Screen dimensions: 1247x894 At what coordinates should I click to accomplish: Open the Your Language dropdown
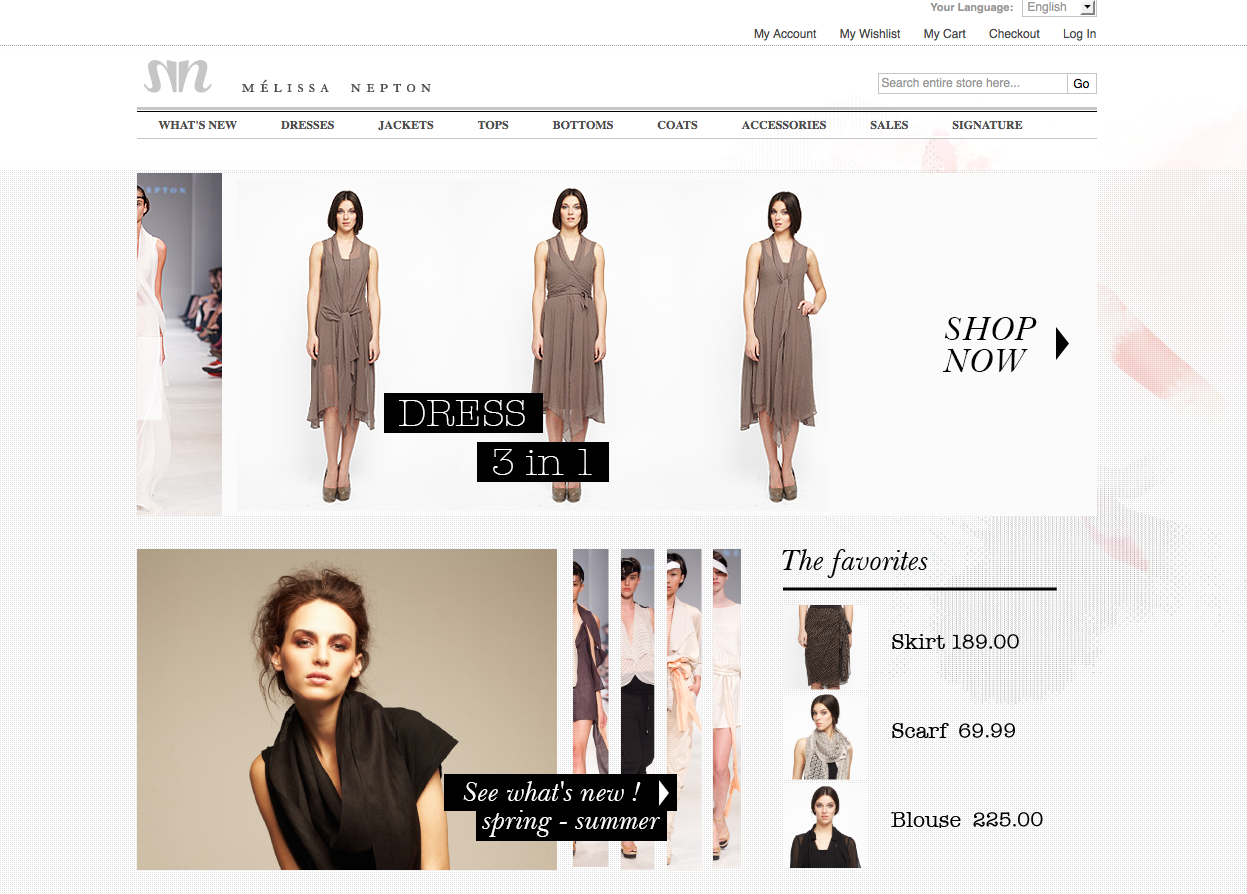1059,8
